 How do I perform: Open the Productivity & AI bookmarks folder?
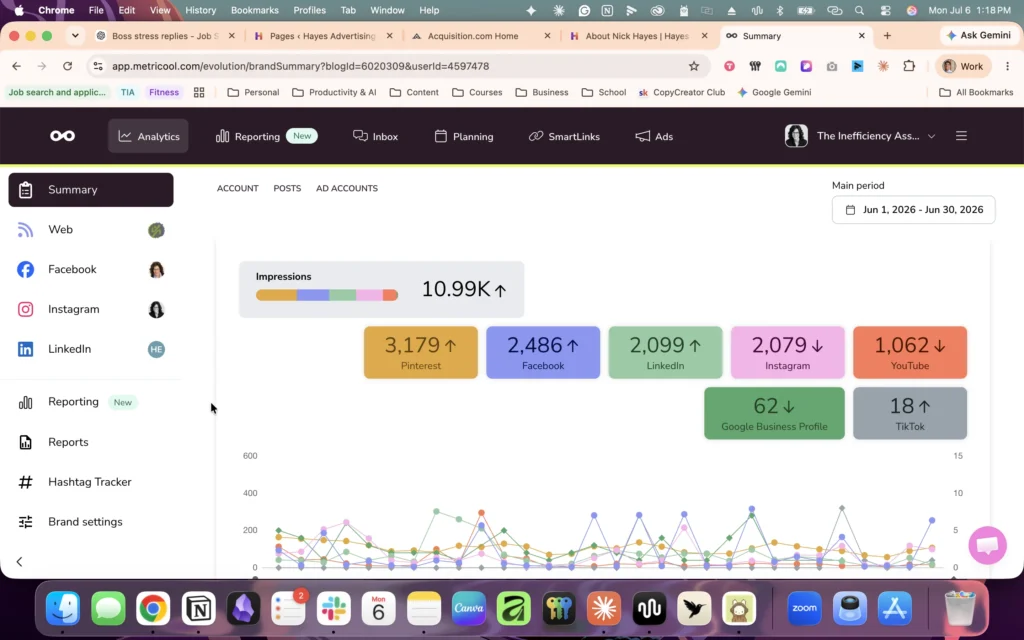(334, 92)
